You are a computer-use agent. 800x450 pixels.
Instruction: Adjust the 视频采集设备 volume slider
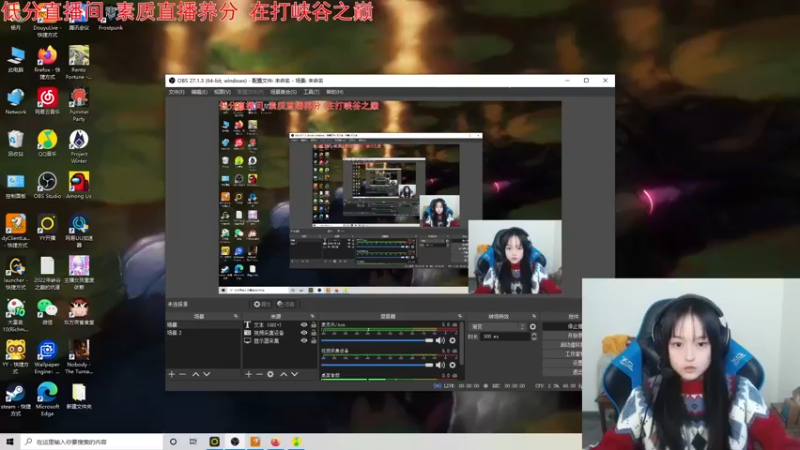click(378, 365)
